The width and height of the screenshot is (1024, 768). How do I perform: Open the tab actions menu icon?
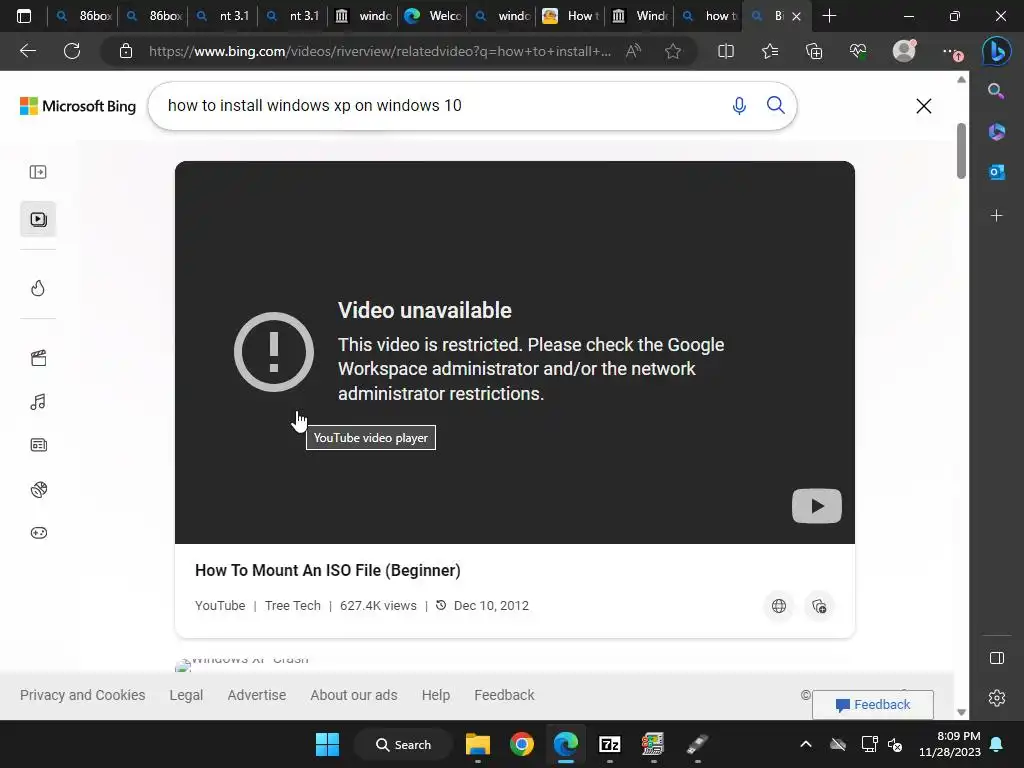coord(24,16)
